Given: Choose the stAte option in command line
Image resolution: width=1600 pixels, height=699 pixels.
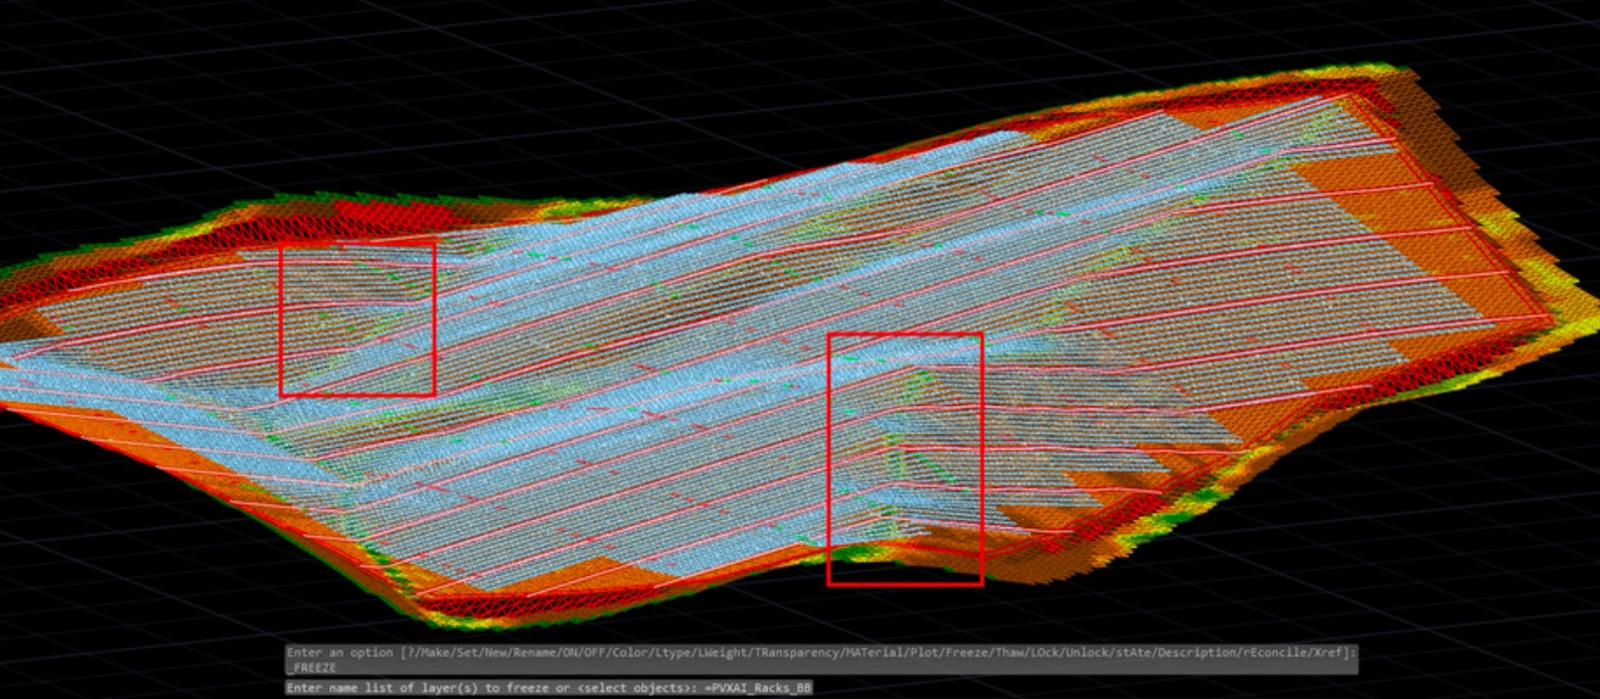Looking at the screenshot, I should pos(1134,653).
